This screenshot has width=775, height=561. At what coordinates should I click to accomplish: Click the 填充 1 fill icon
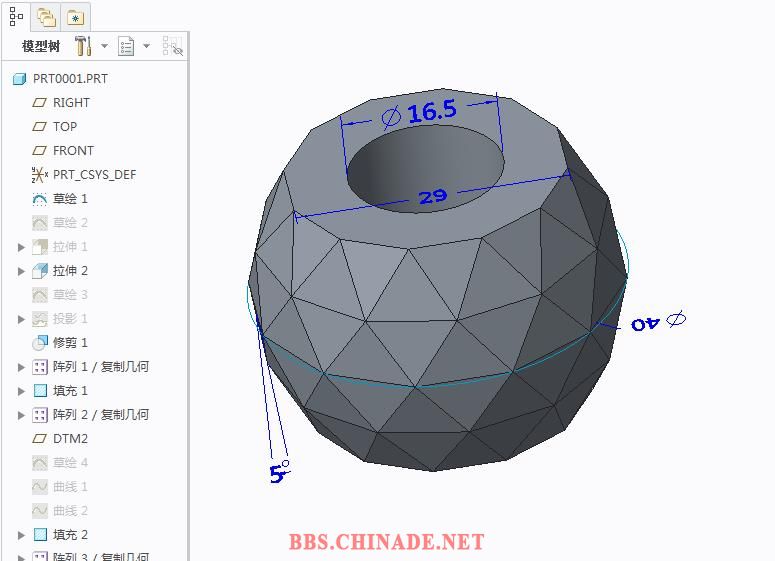(40, 391)
